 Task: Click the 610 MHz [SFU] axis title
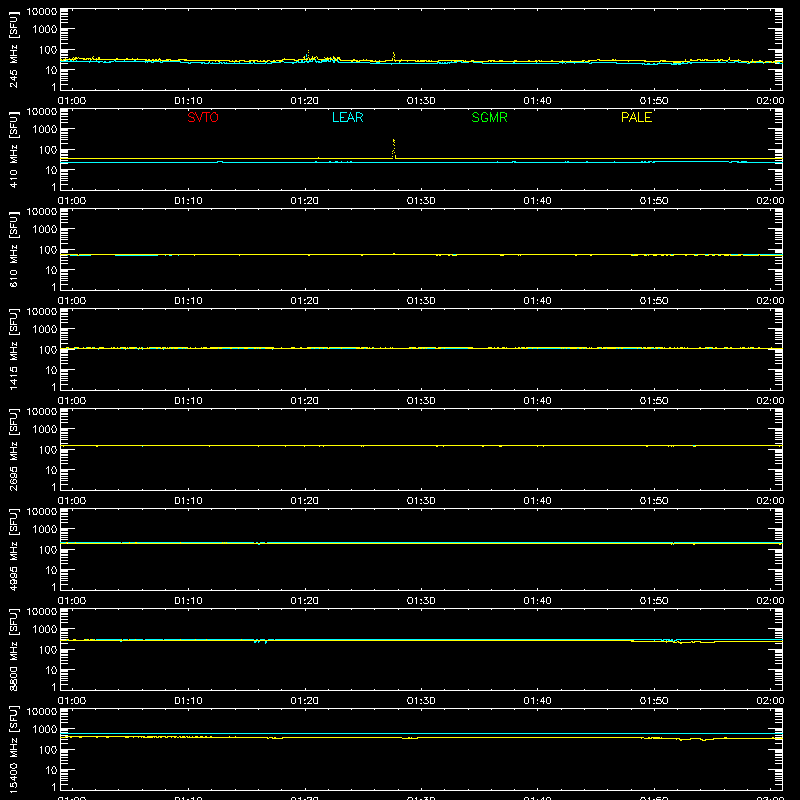(x=13, y=249)
